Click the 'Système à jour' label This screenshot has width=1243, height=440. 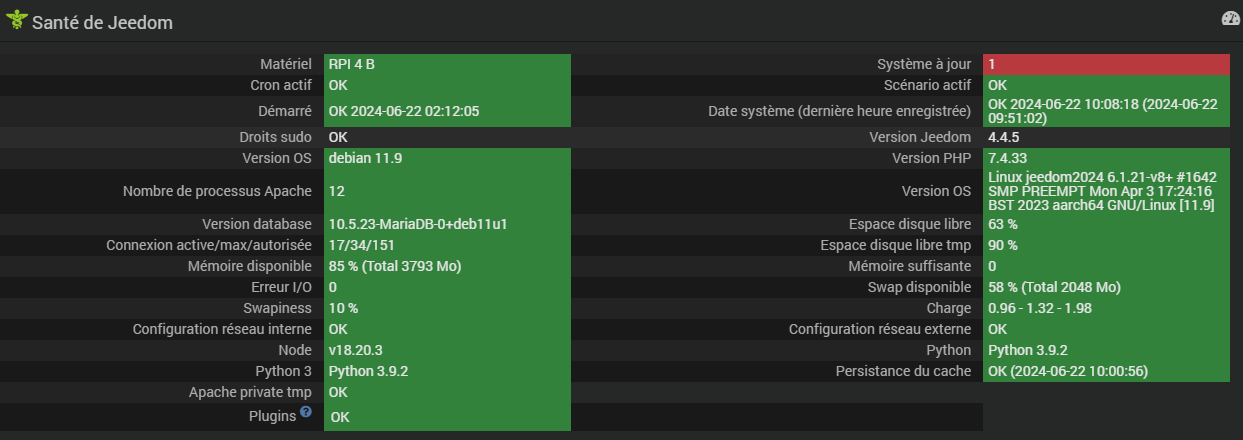click(924, 64)
